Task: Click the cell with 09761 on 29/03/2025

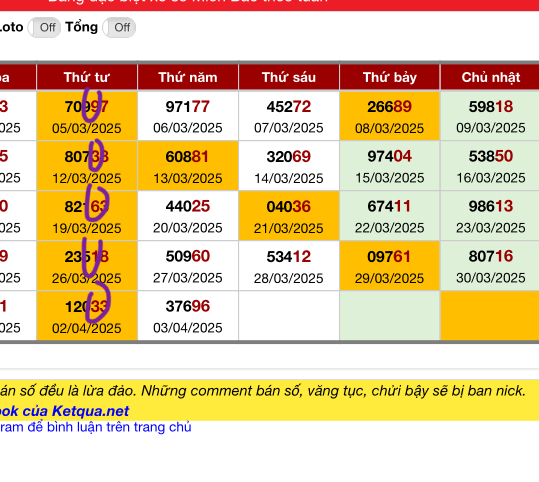Action: point(390,266)
